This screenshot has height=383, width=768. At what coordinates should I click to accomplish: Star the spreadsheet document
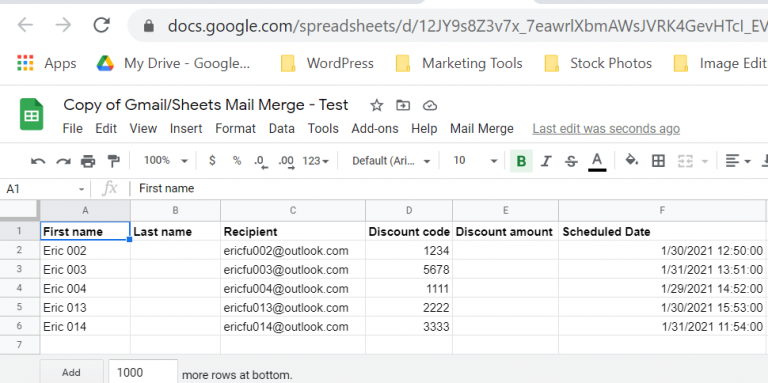[x=376, y=105]
